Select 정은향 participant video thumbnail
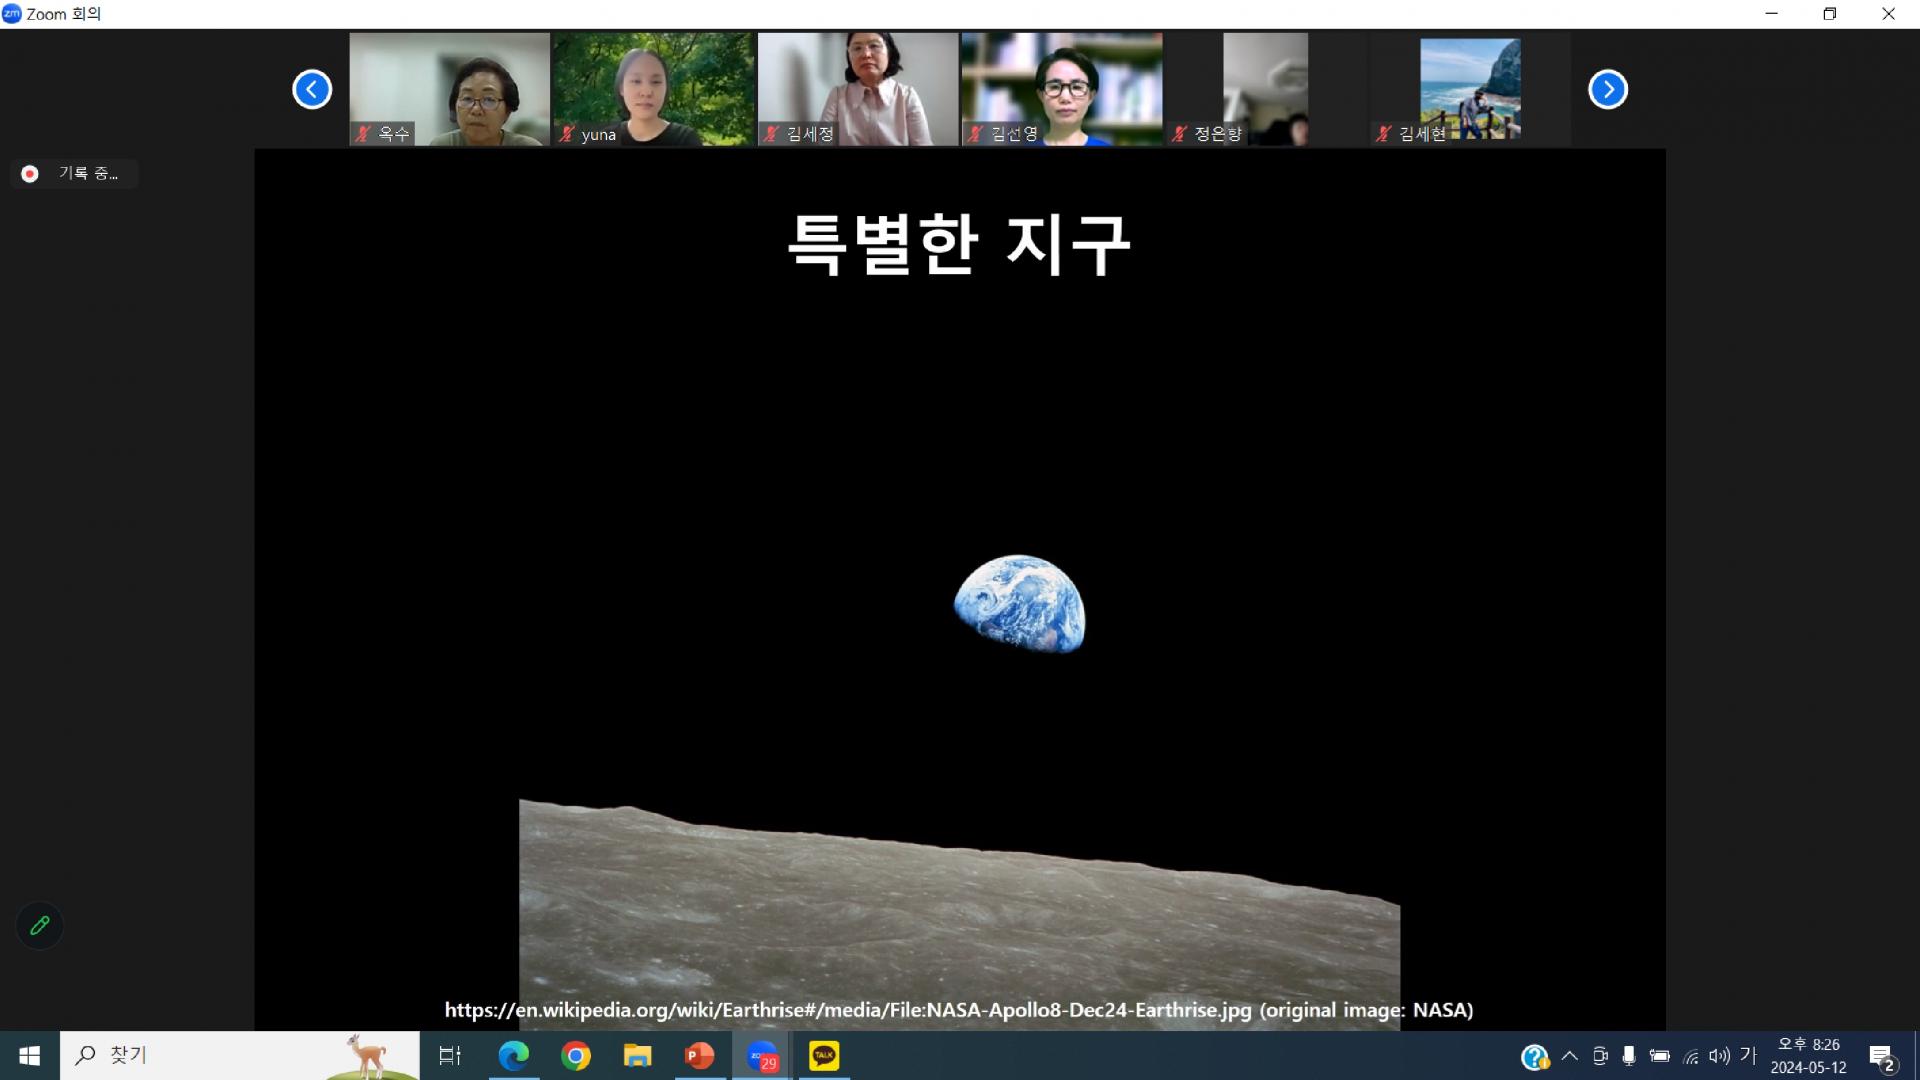Viewport: 1920px width, 1080px height. pos(1265,89)
